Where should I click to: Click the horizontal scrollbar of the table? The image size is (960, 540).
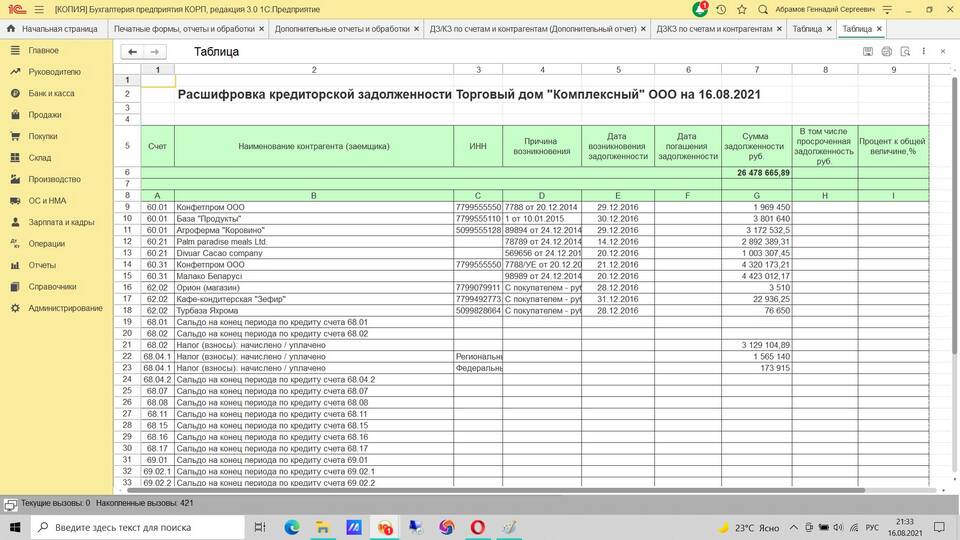pyautogui.click(x=496, y=490)
